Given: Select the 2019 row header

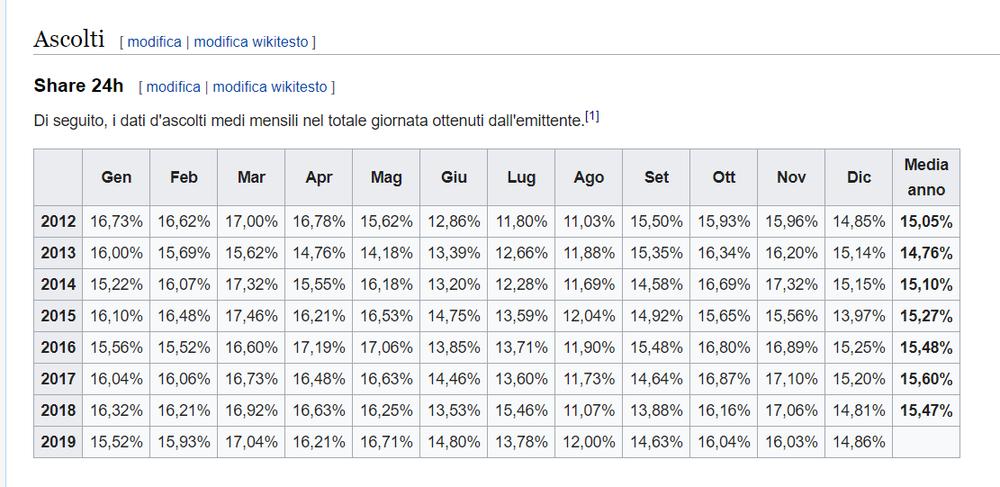Looking at the screenshot, I should (x=58, y=441).
